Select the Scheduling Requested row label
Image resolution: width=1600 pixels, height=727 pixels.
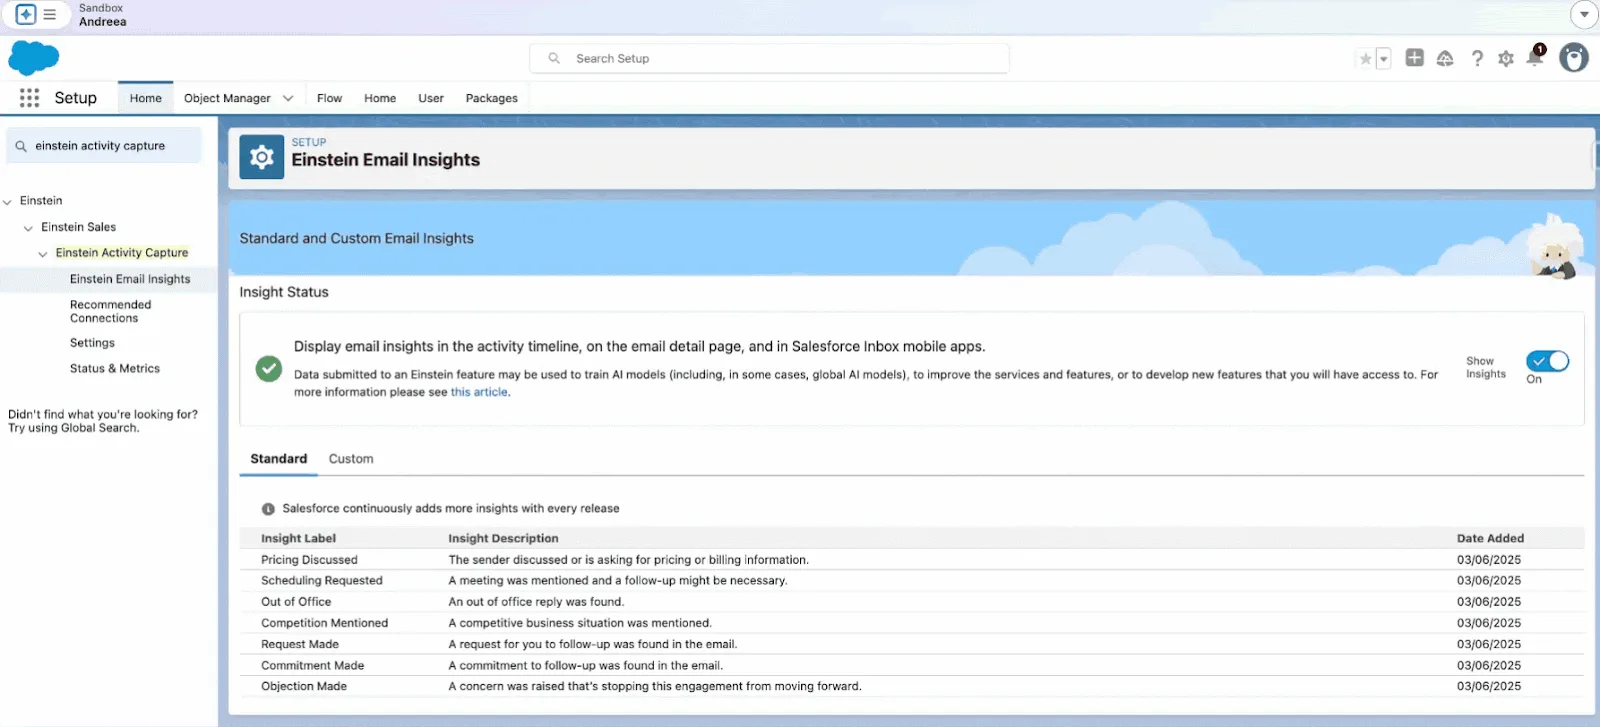(322, 581)
